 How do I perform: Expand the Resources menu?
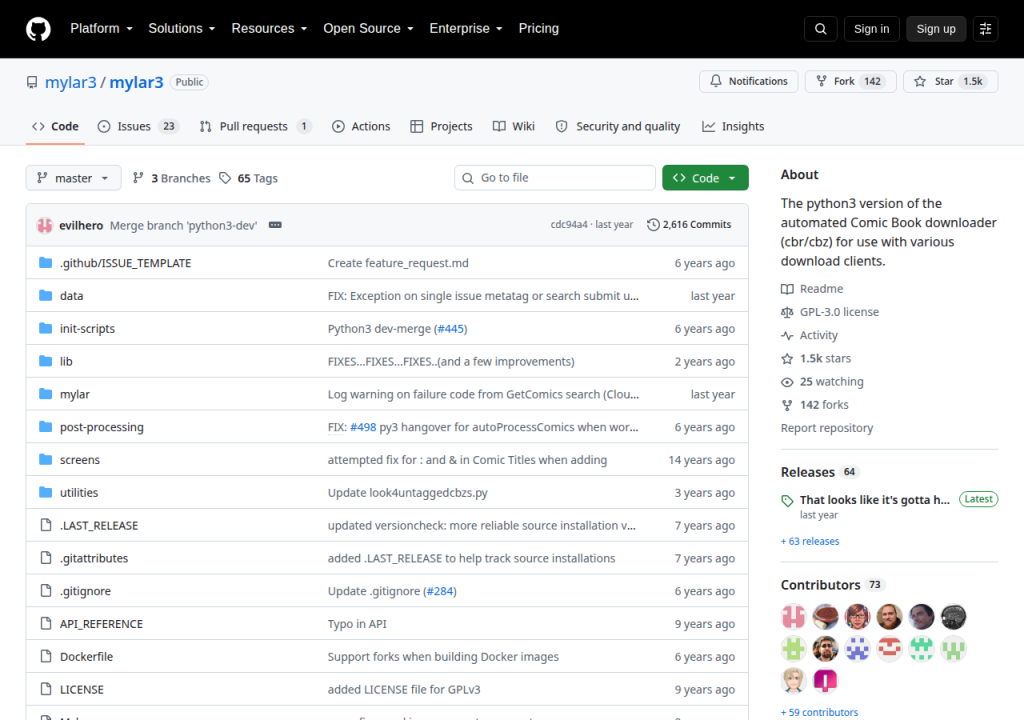[269, 29]
